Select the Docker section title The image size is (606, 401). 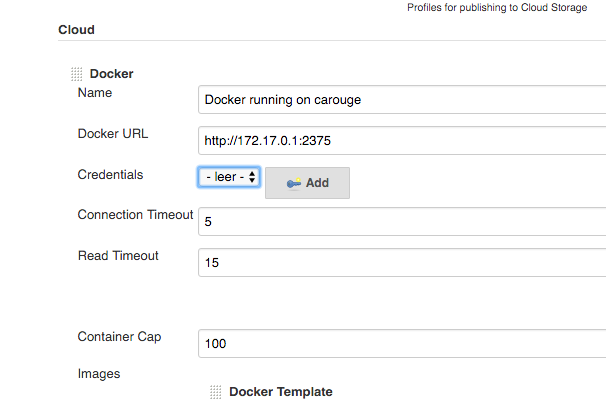(111, 74)
